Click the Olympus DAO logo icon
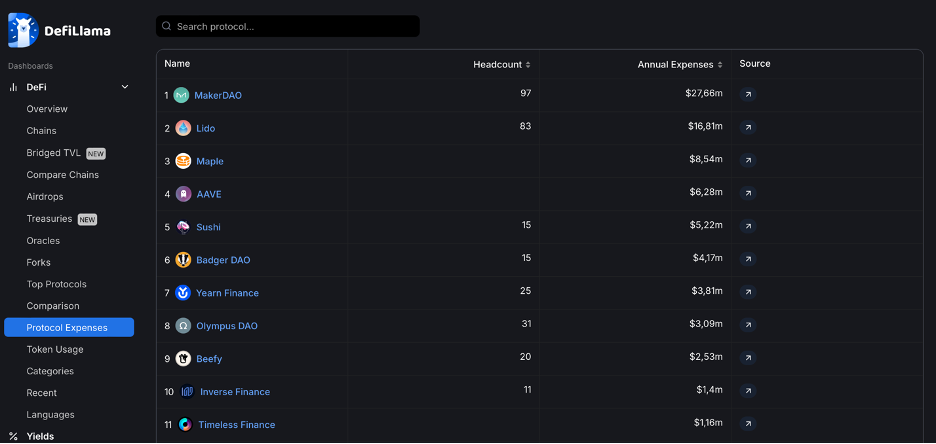 coord(183,326)
